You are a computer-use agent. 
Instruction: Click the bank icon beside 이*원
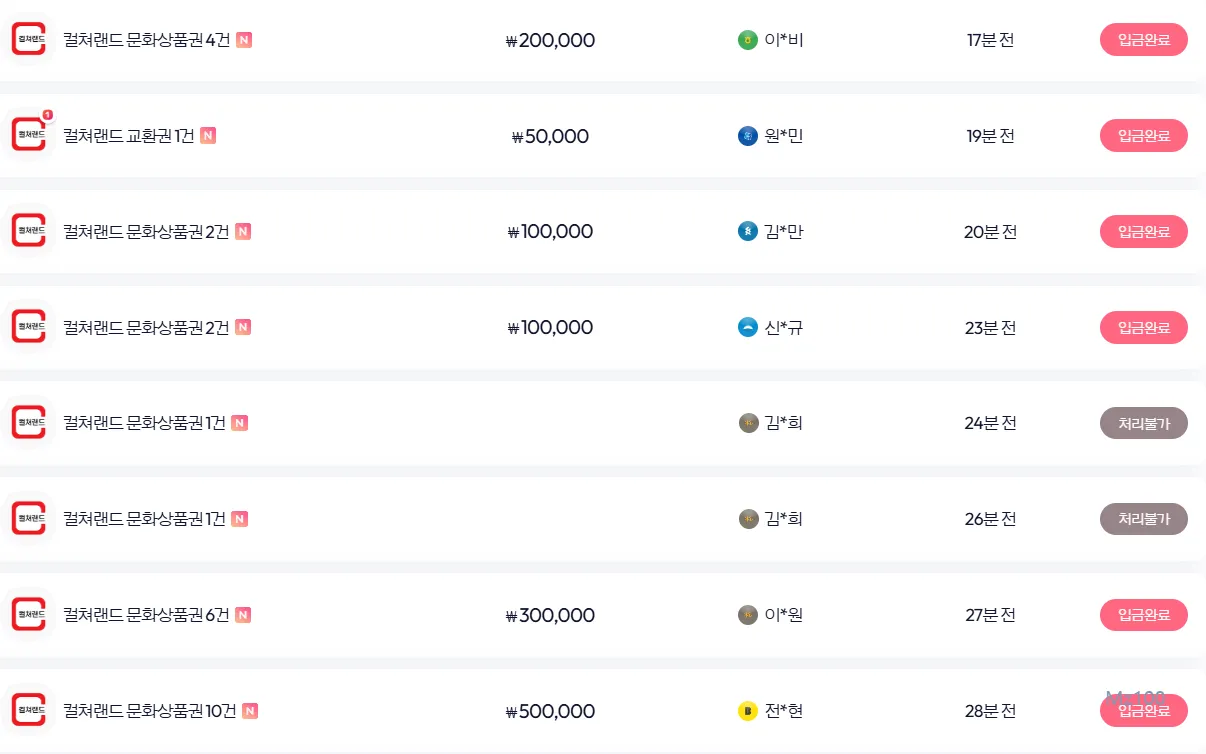[x=747, y=616]
